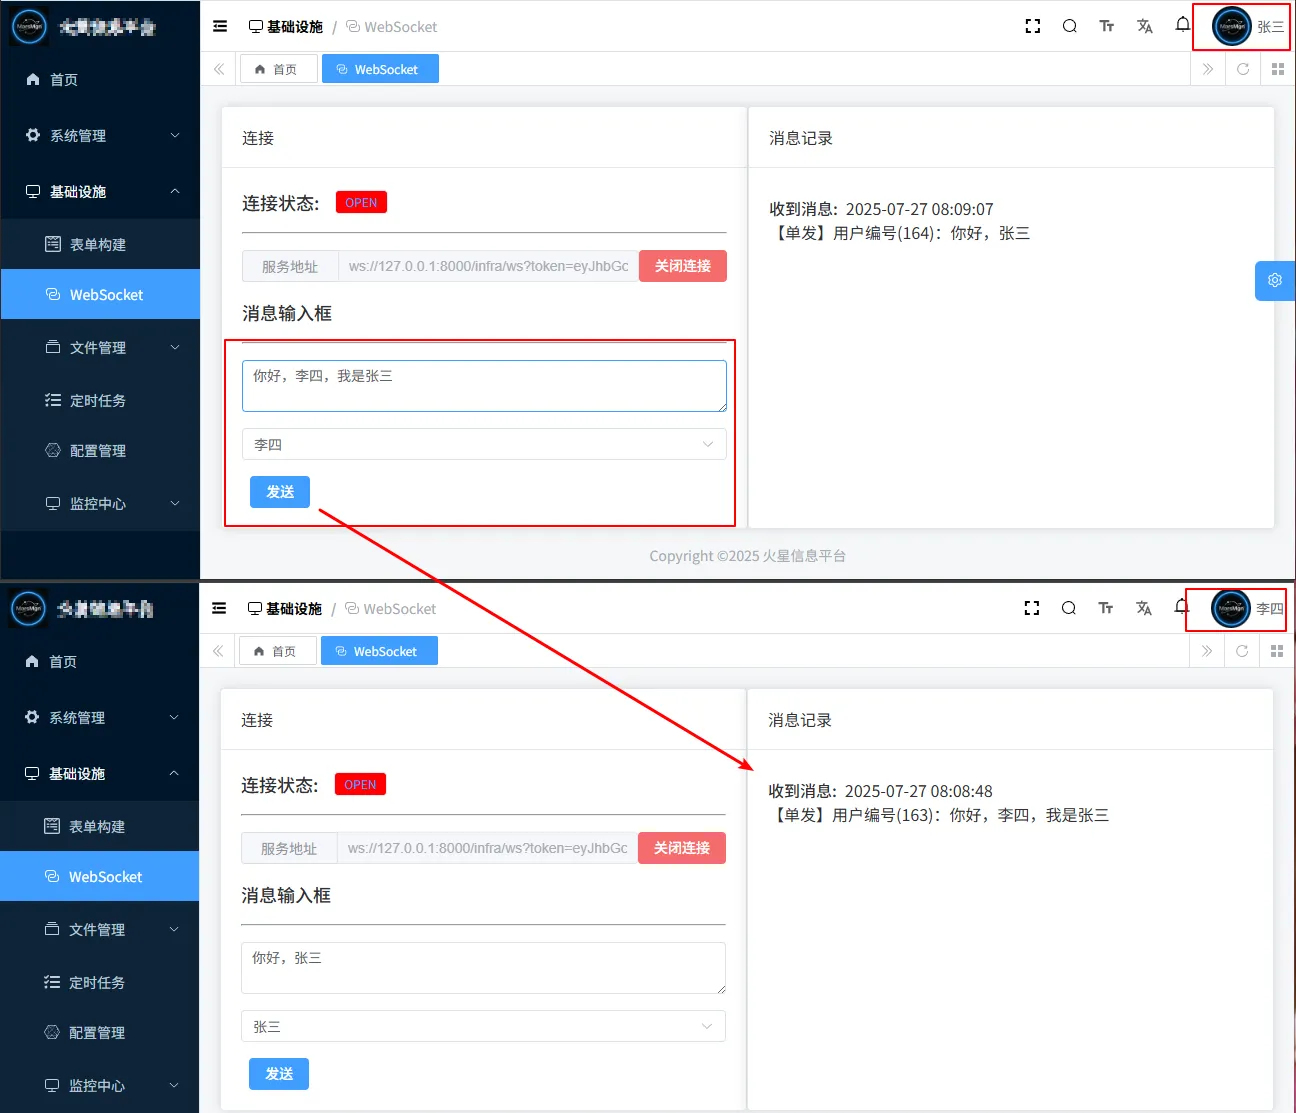Switch to WebSocket tab in 李四 window
The width and height of the screenshot is (1296, 1113).
[379, 651]
